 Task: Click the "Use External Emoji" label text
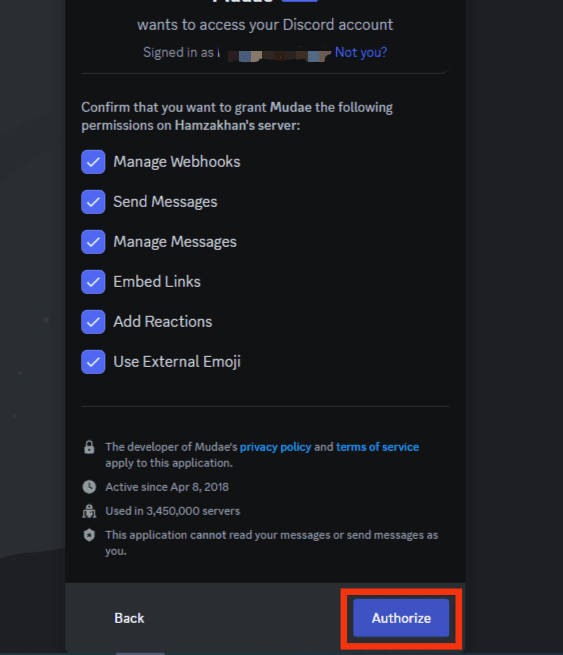tap(177, 362)
